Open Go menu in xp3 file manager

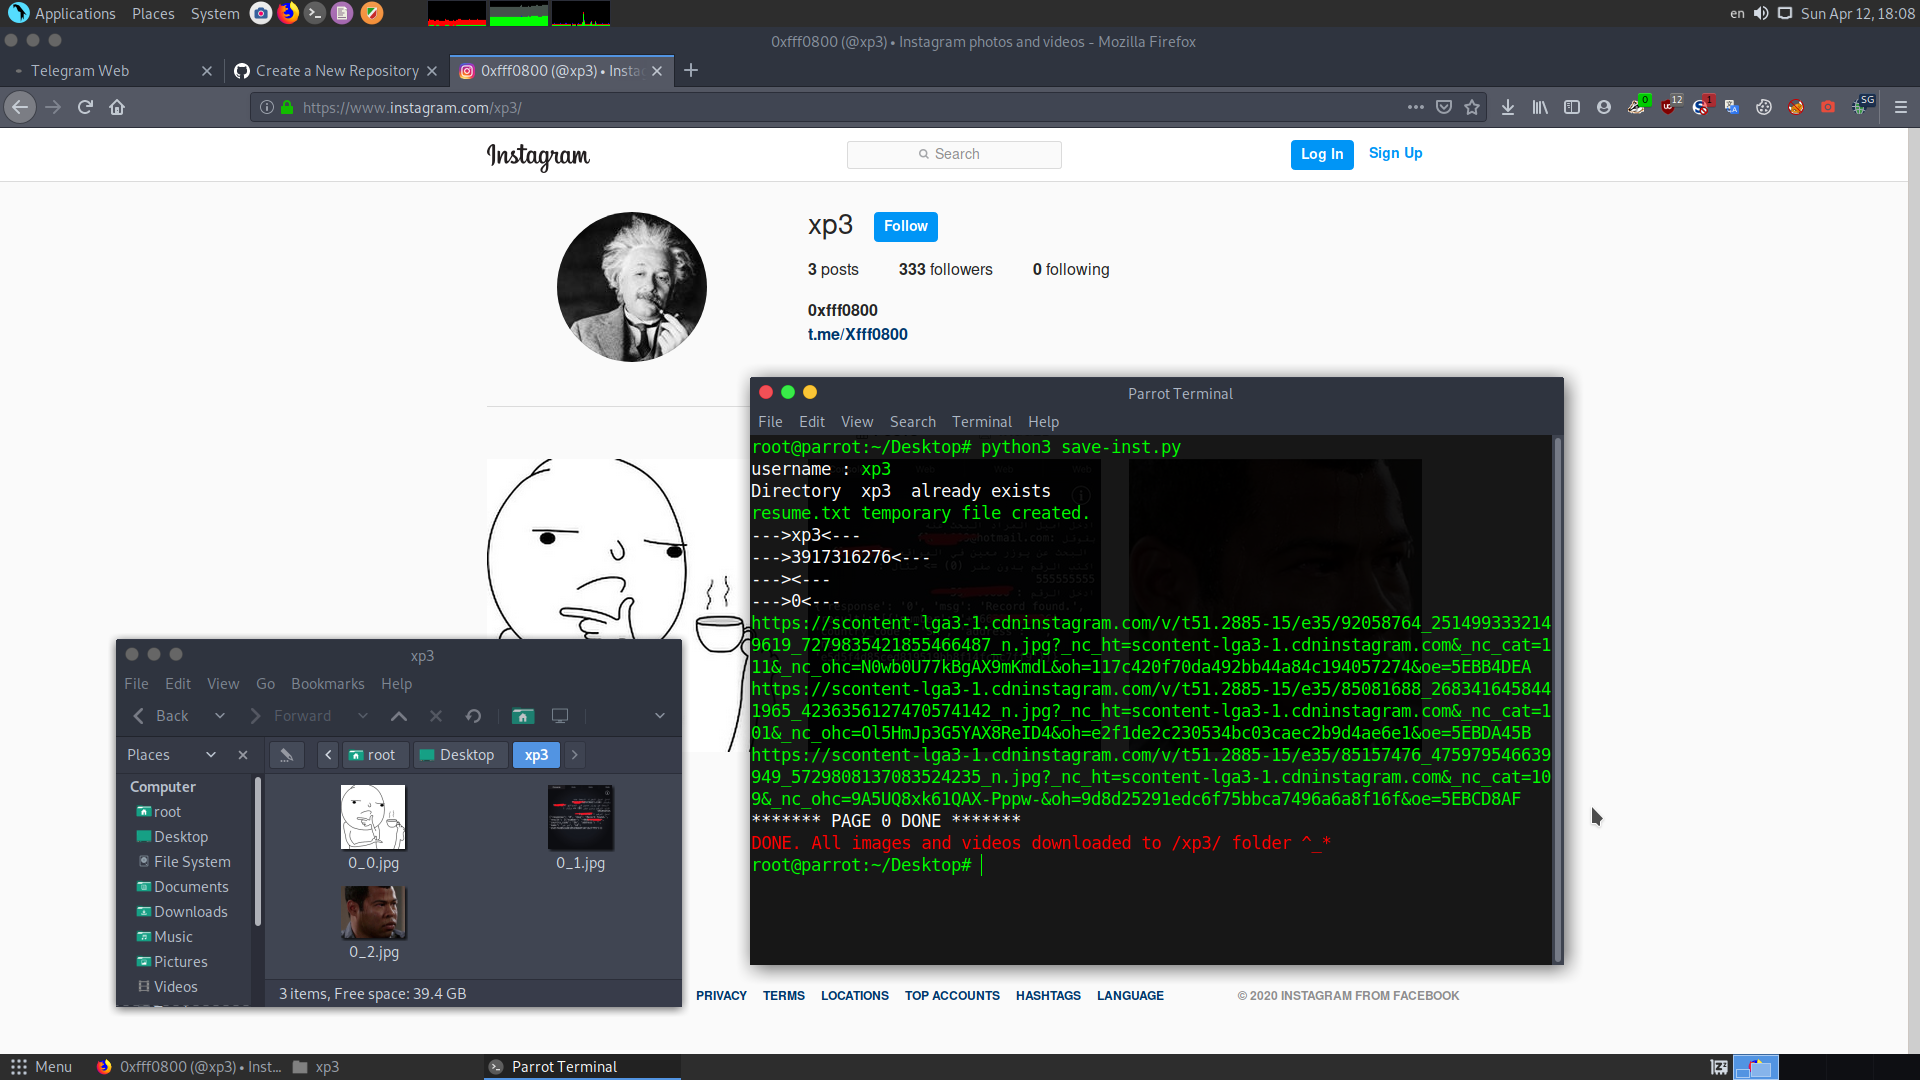pos(265,684)
